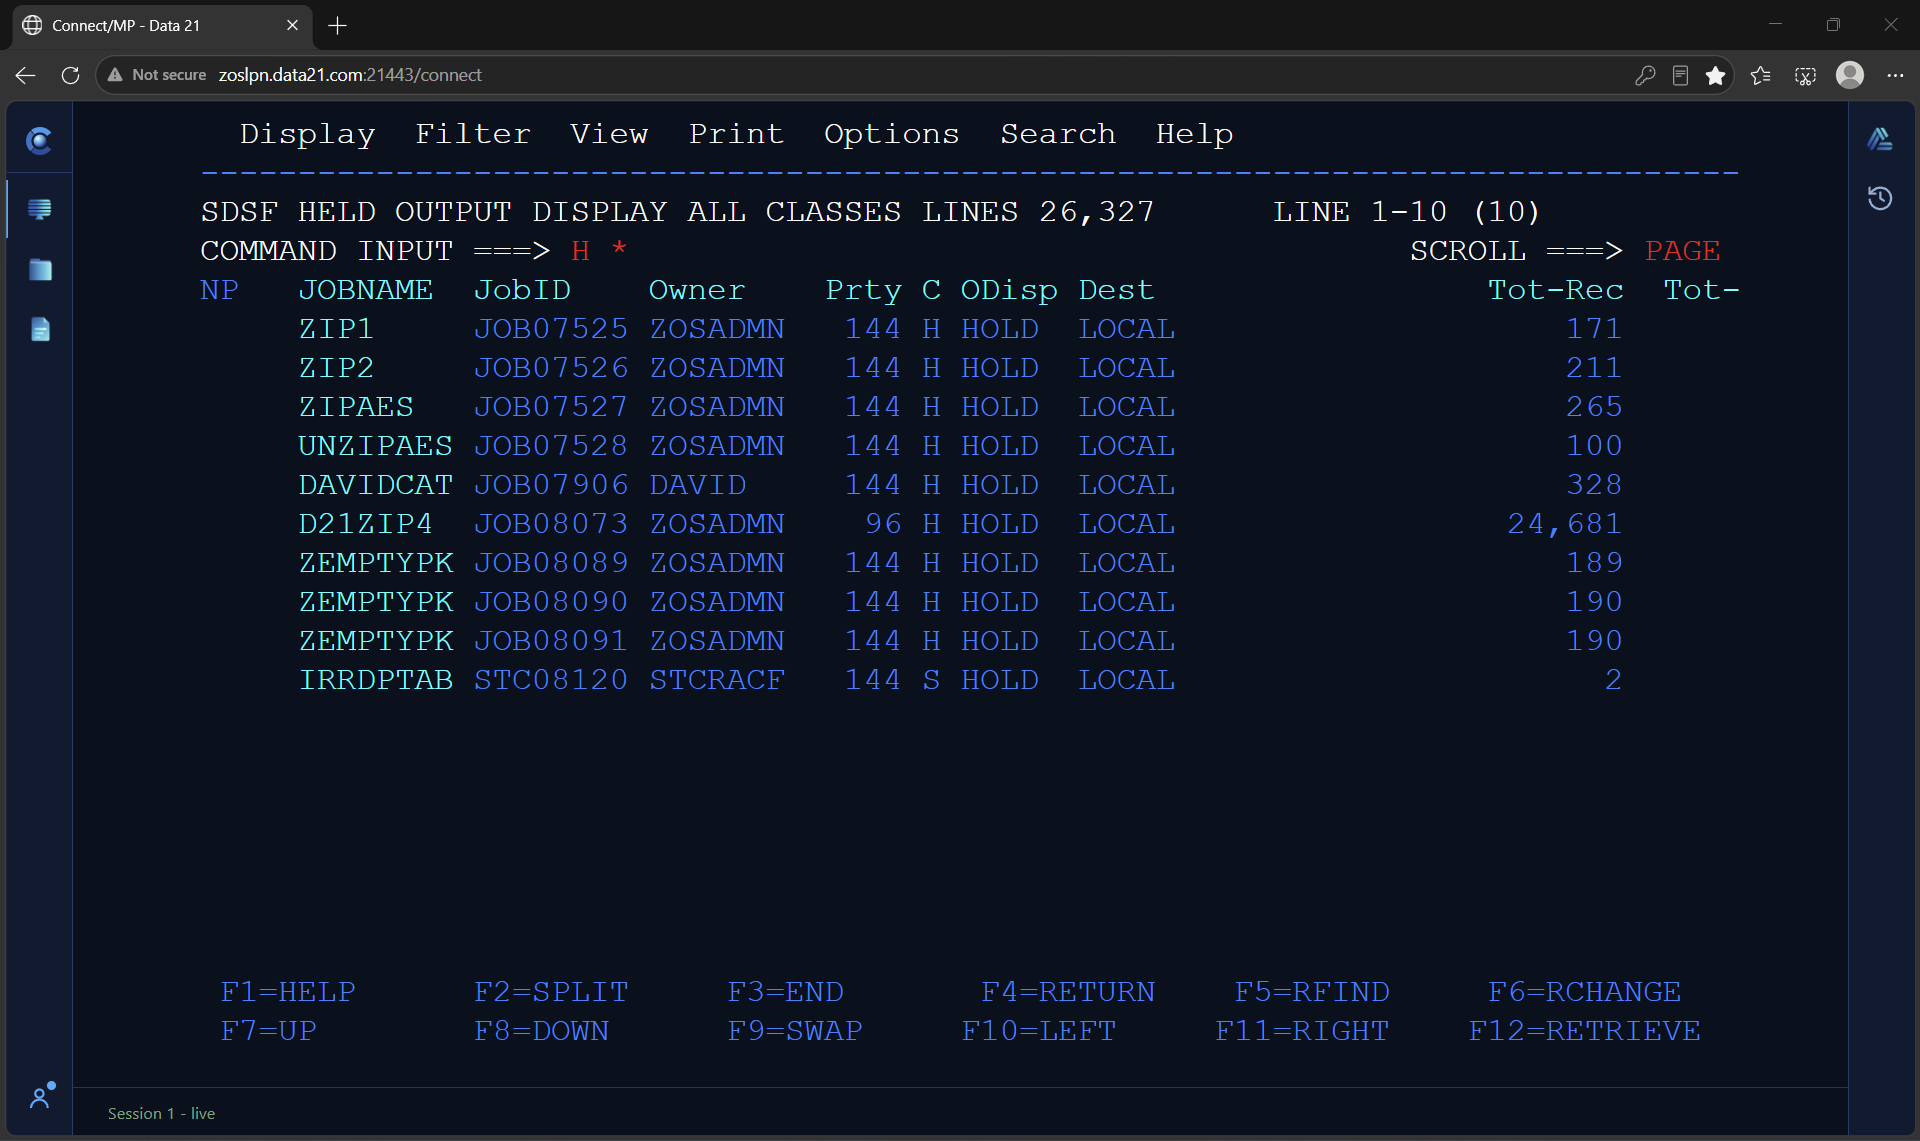Open the document icon in left sidebar
The width and height of the screenshot is (1920, 1141).
40,329
